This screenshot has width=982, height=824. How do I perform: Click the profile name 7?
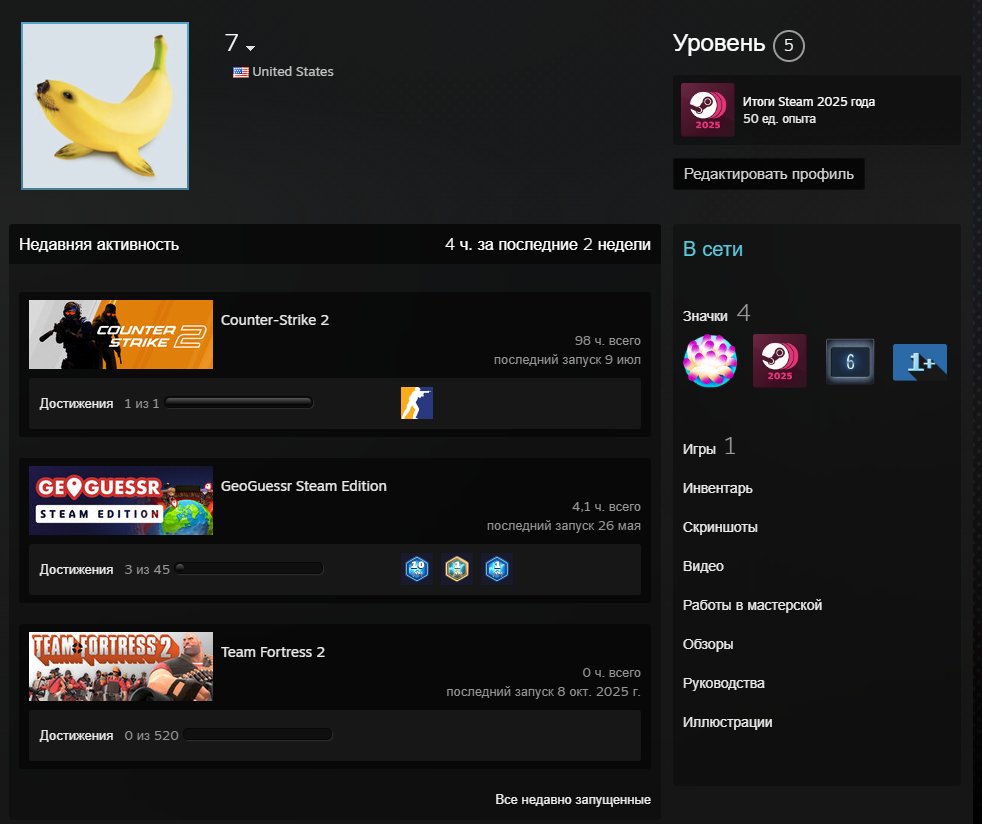[x=231, y=43]
